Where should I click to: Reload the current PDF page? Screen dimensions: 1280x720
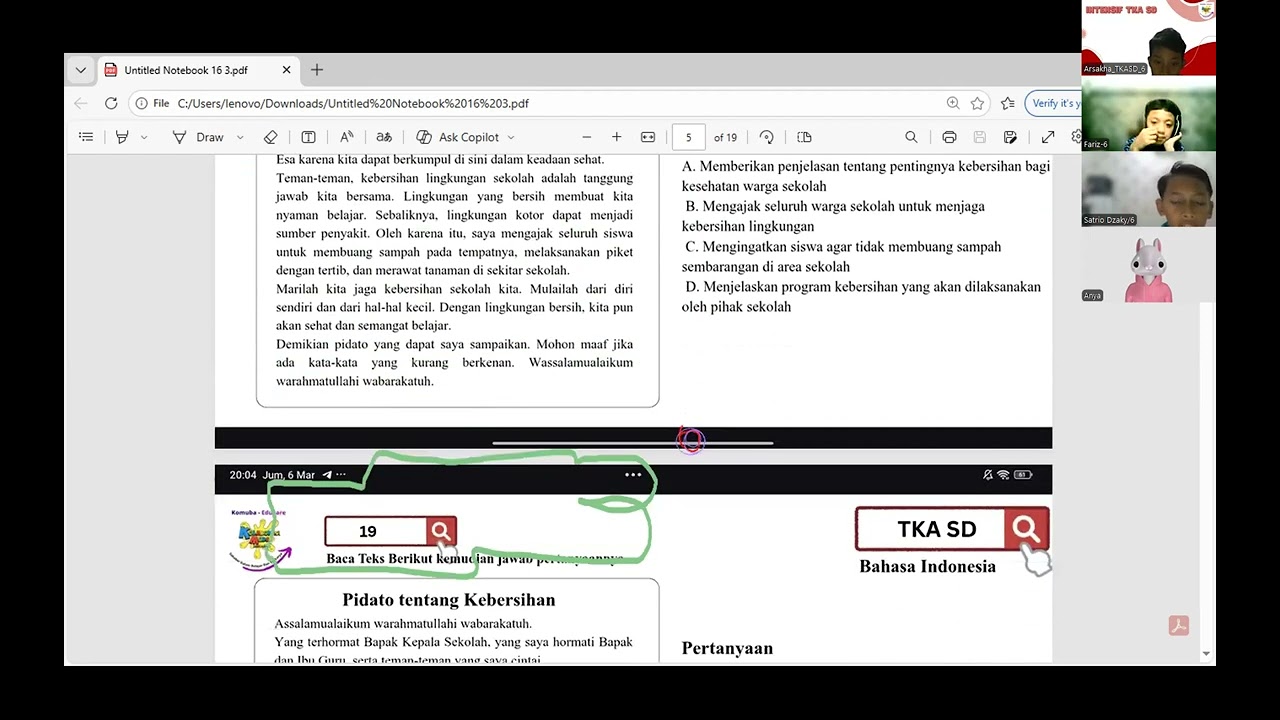click(x=111, y=103)
